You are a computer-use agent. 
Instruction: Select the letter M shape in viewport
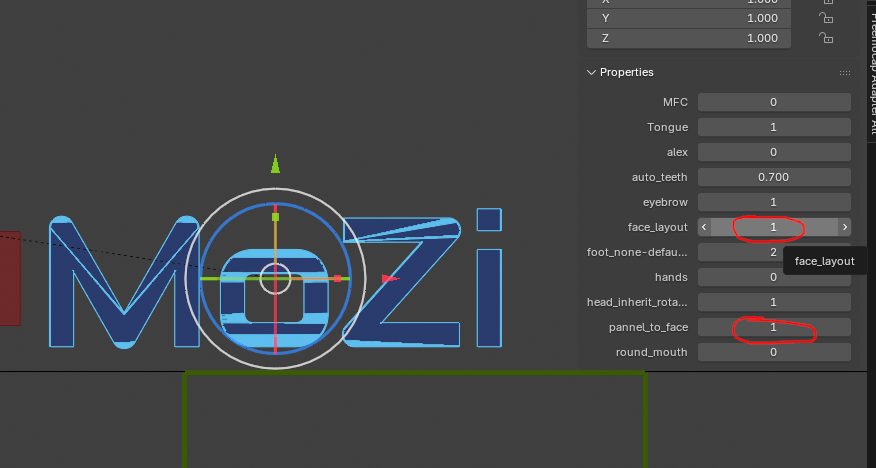click(x=124, y=285)
